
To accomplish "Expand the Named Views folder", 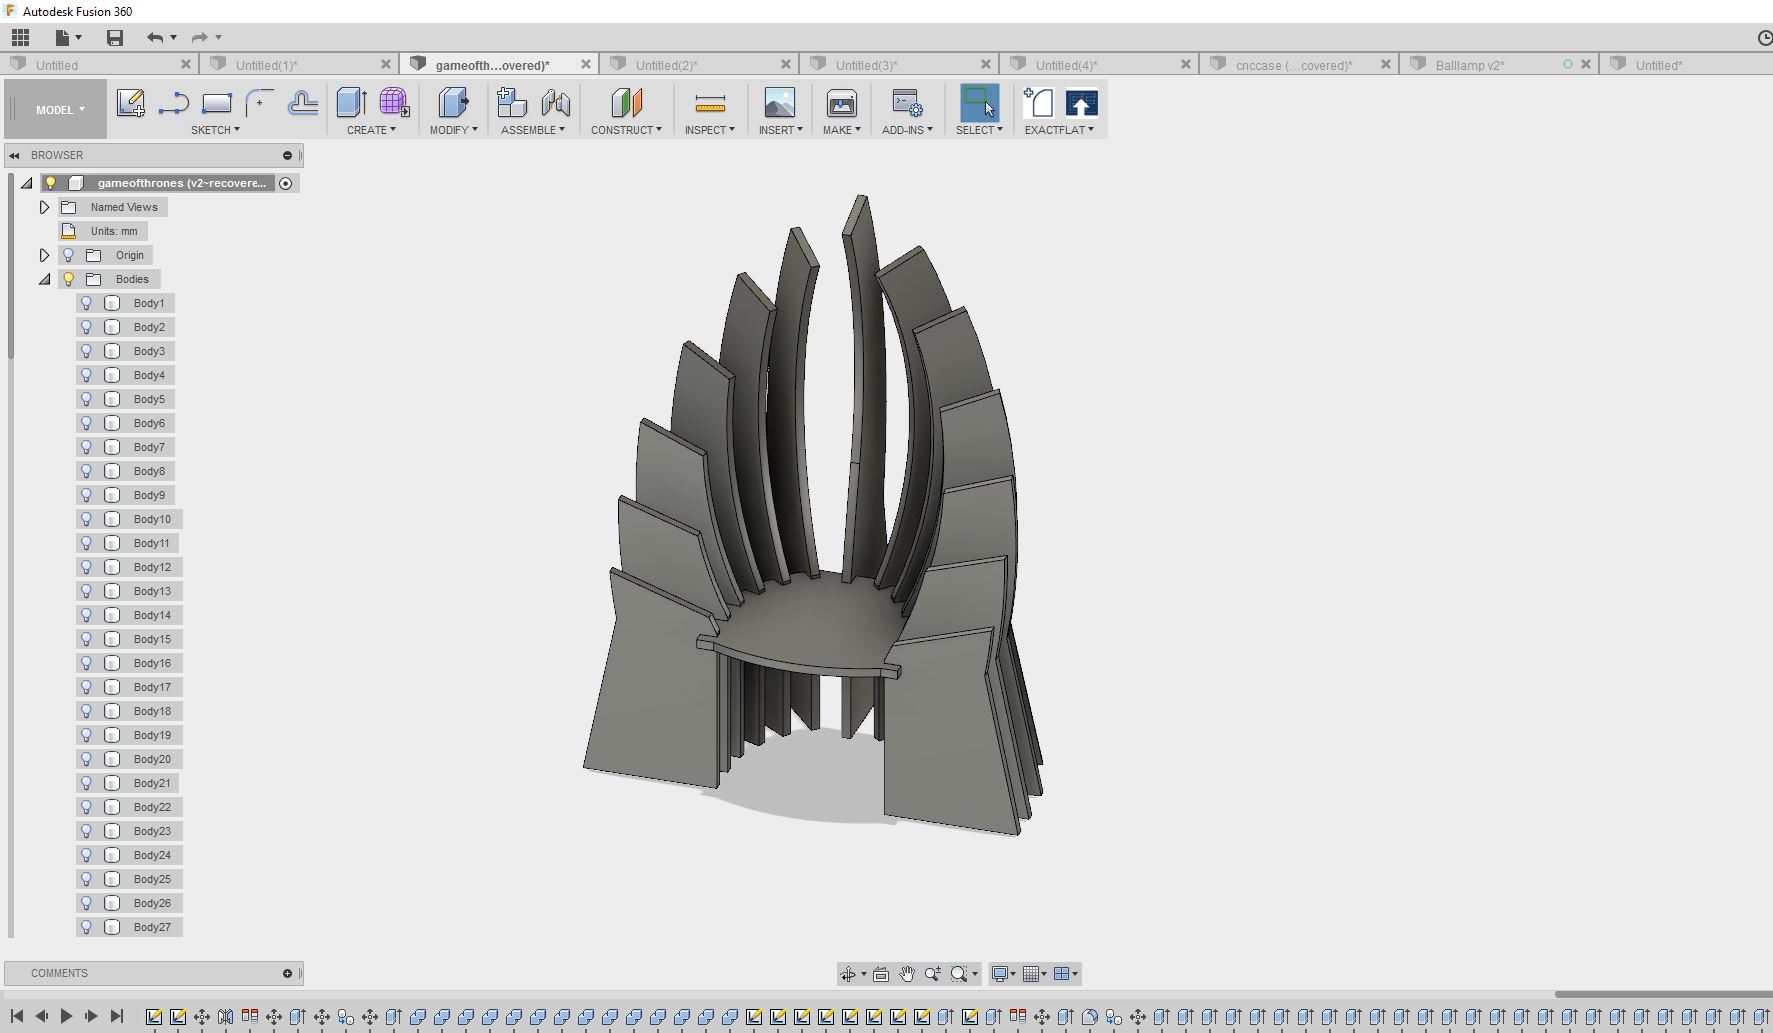I will (x=44, y=207).
